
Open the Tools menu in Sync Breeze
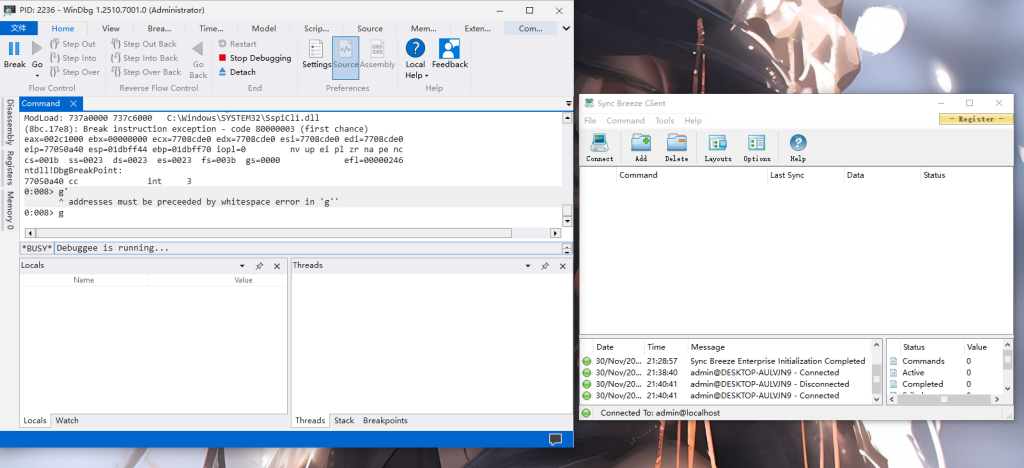[x=664, y=120]
